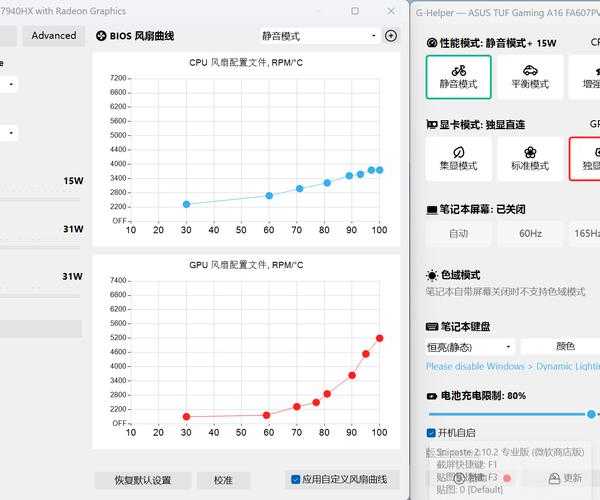Select the GPU fan curve point at 70°C
Screen dimensions: 600x500
[x=297, y=407]
